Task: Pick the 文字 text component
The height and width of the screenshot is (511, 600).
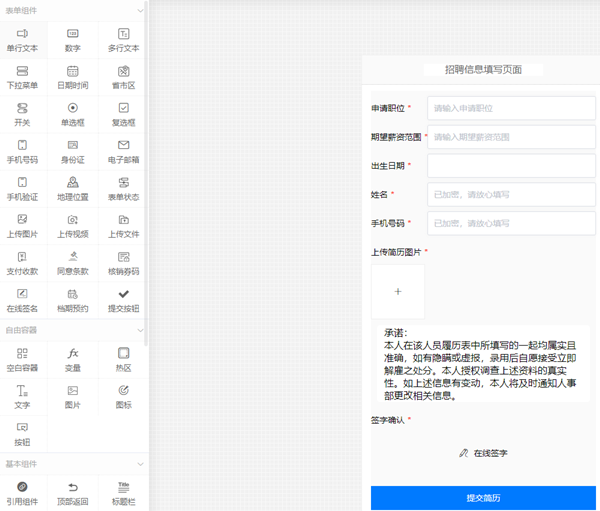Action: click(23, 397)
